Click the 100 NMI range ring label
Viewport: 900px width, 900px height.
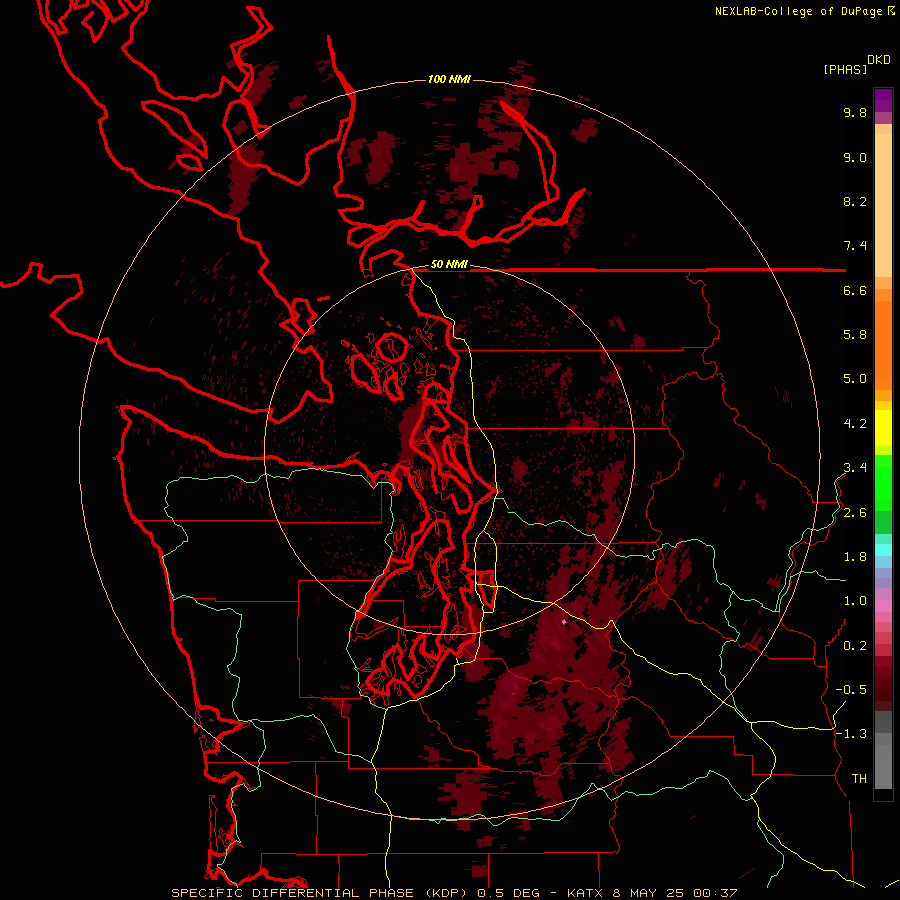pos(449,79)
